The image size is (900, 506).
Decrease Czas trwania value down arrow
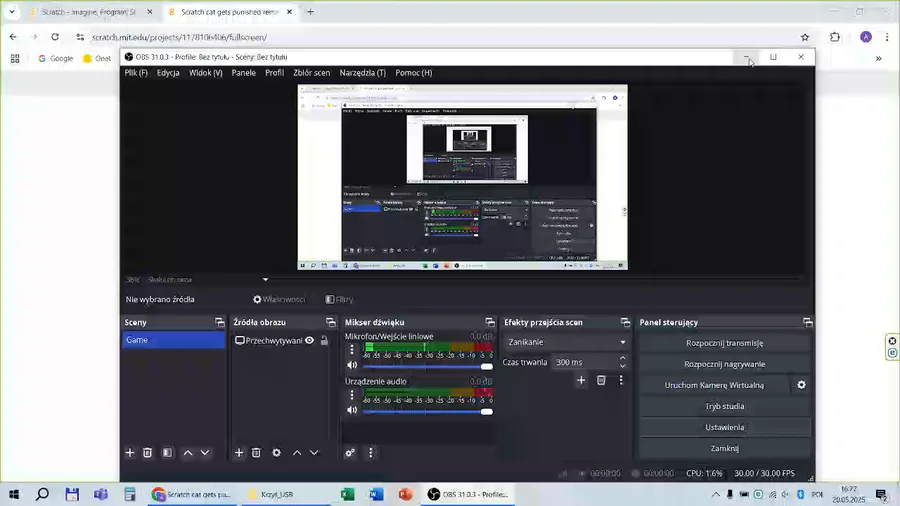pyautogui.click(x=623, y=365)
